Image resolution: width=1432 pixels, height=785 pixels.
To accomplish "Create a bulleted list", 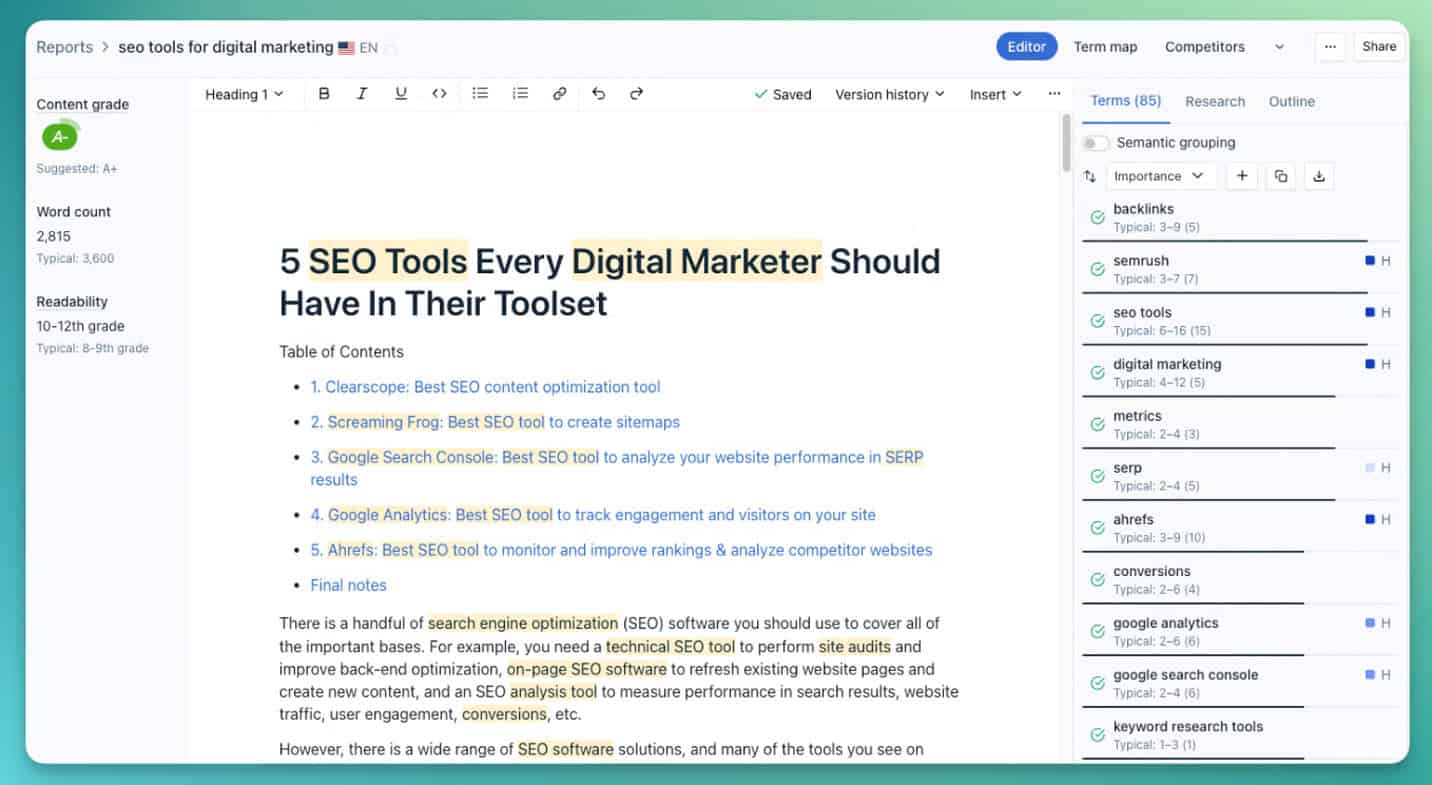I will pos(480,94).
